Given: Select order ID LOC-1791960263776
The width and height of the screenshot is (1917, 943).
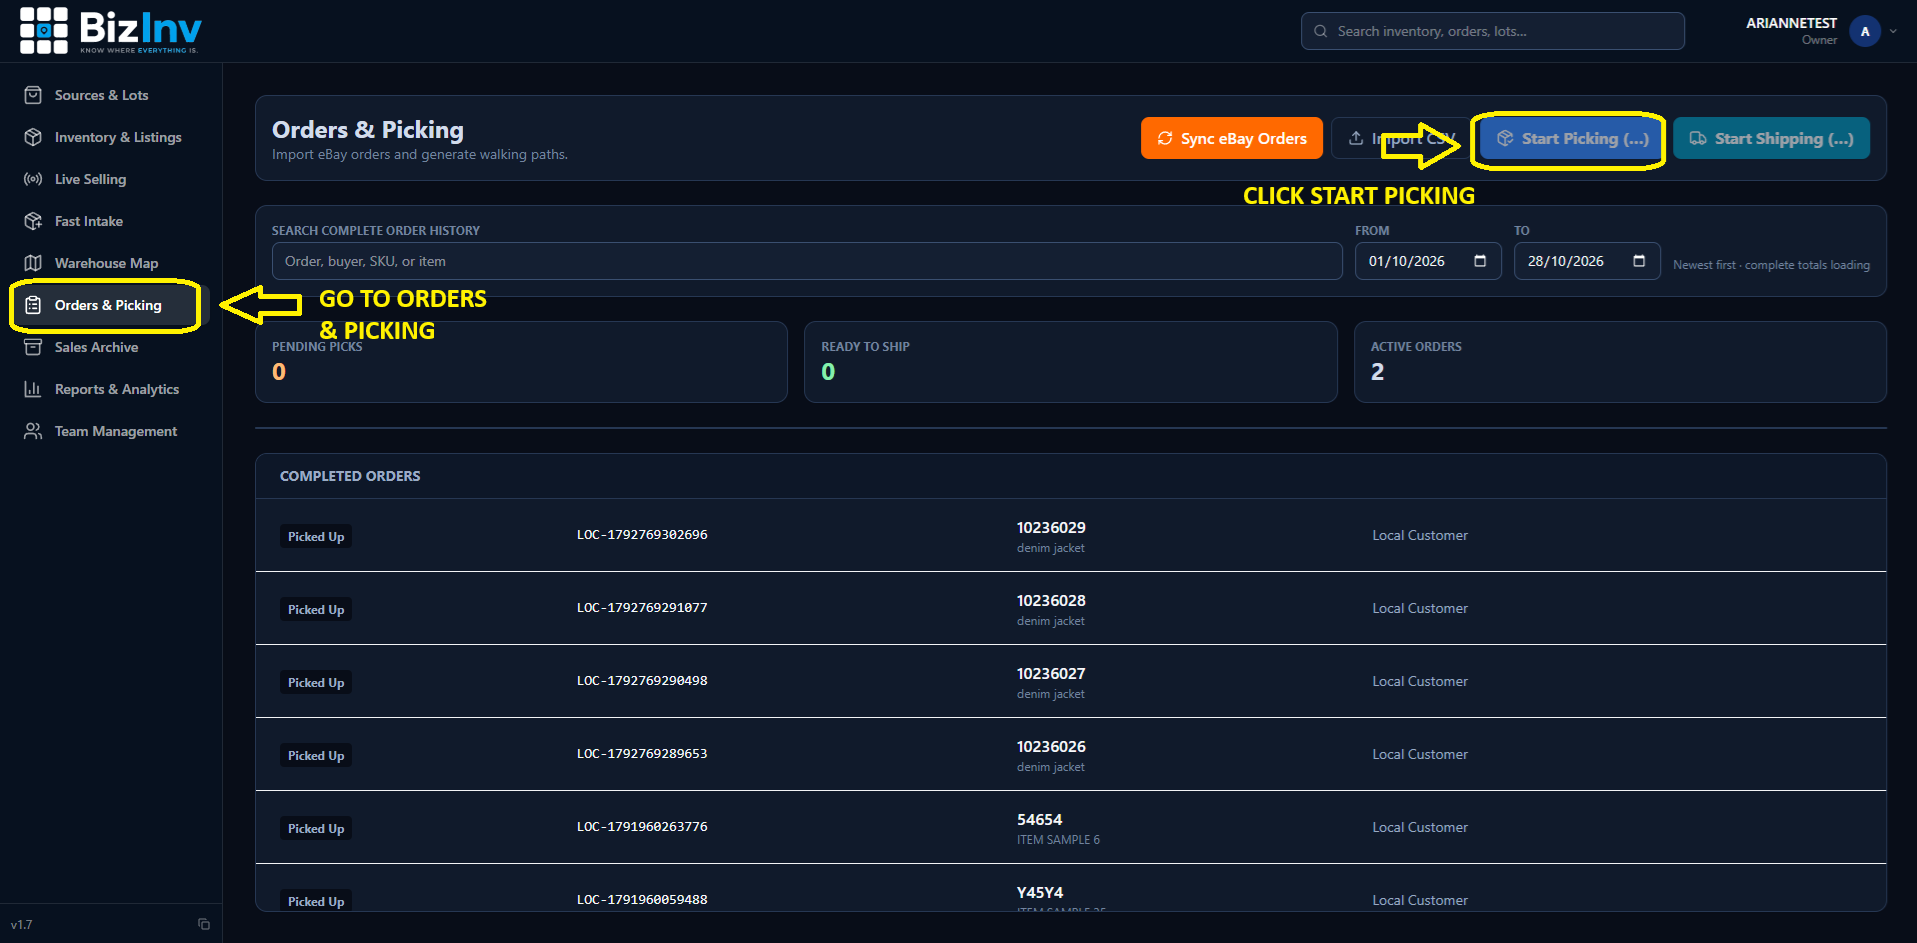Looking at the screenshot, I should pyautogui.click(x=642, y=827).
